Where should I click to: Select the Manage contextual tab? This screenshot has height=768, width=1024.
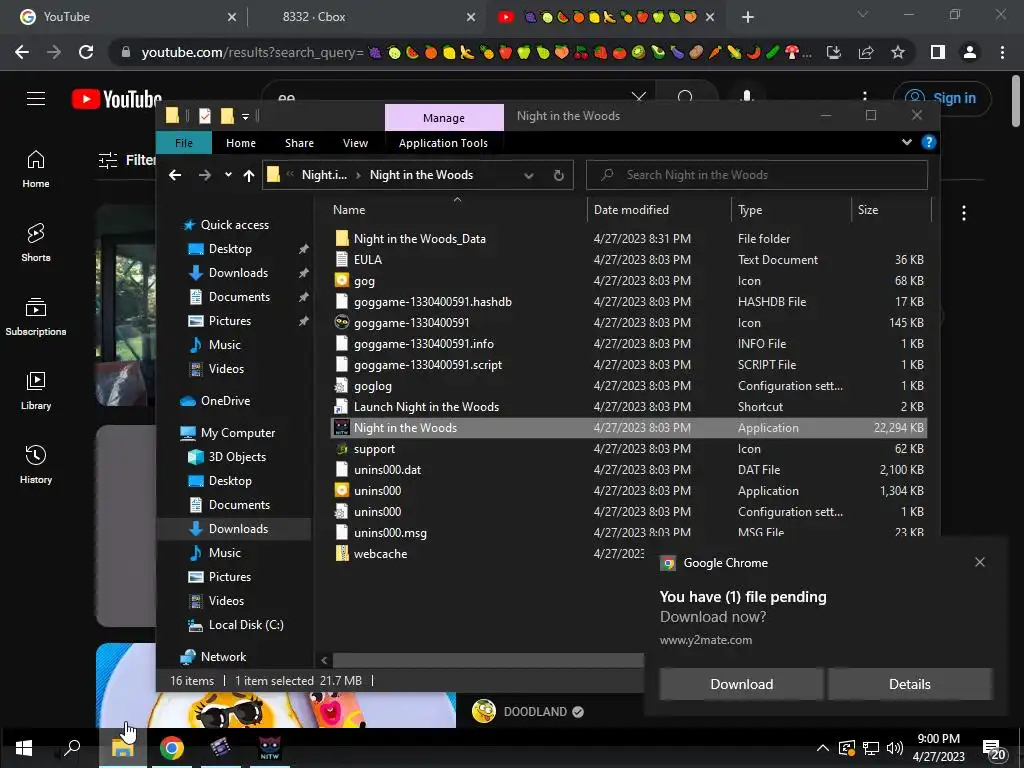[x=444, y=118]
